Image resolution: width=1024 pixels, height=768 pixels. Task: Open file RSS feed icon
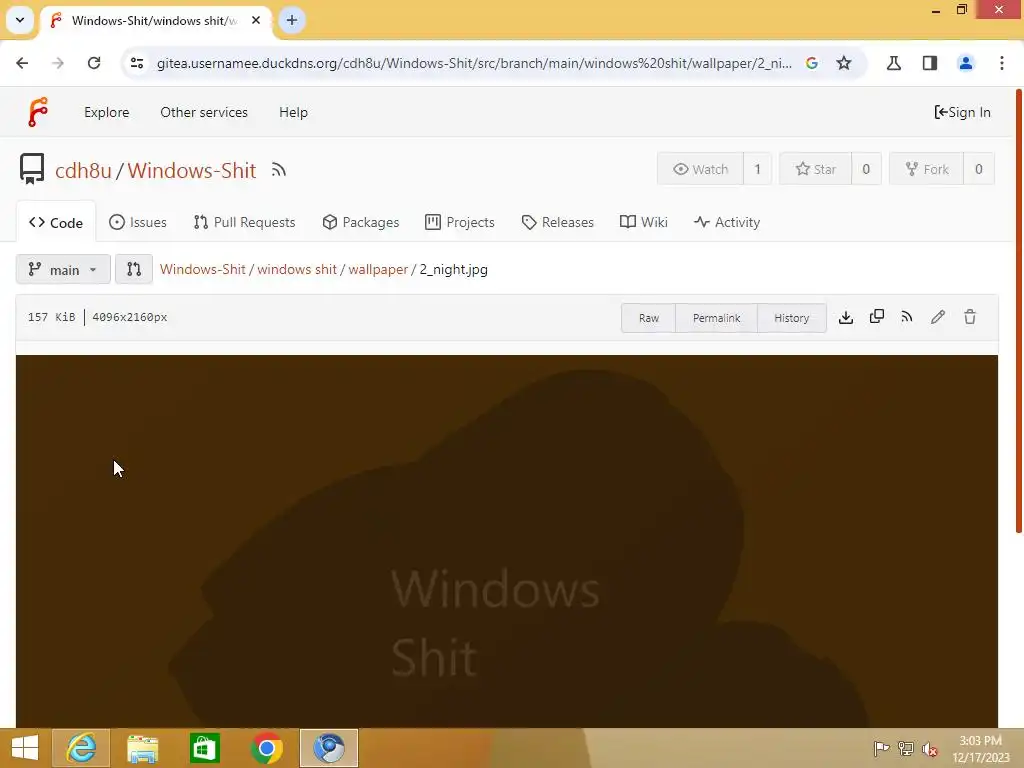pyautogui.click(x=906, y=317)
